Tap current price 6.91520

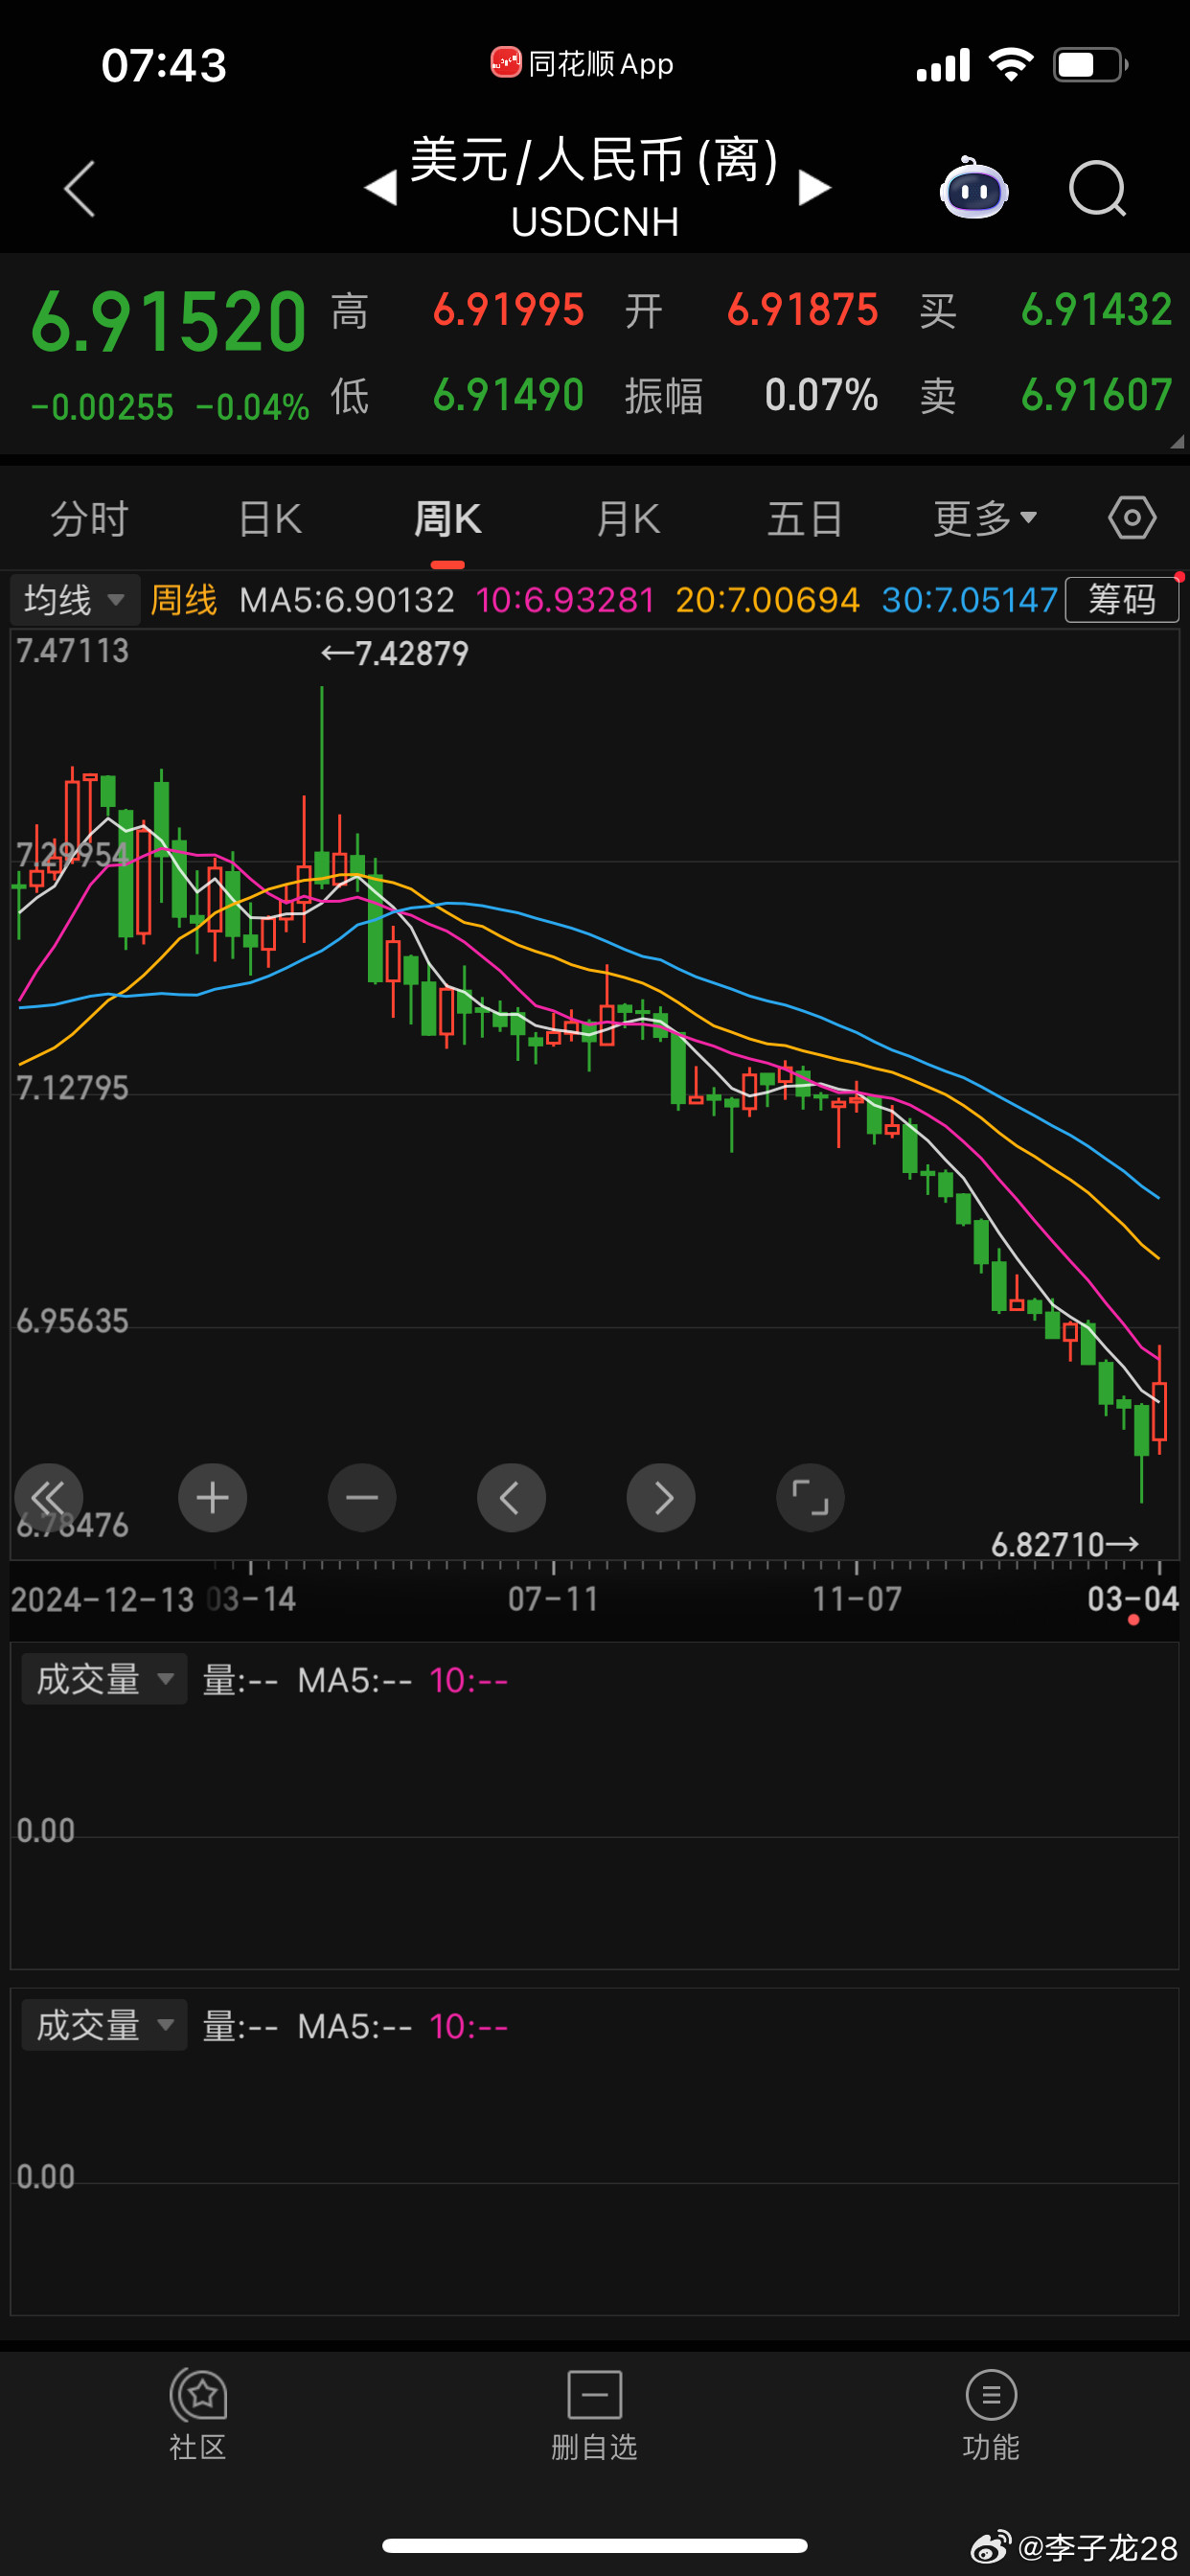click(168, 322)
